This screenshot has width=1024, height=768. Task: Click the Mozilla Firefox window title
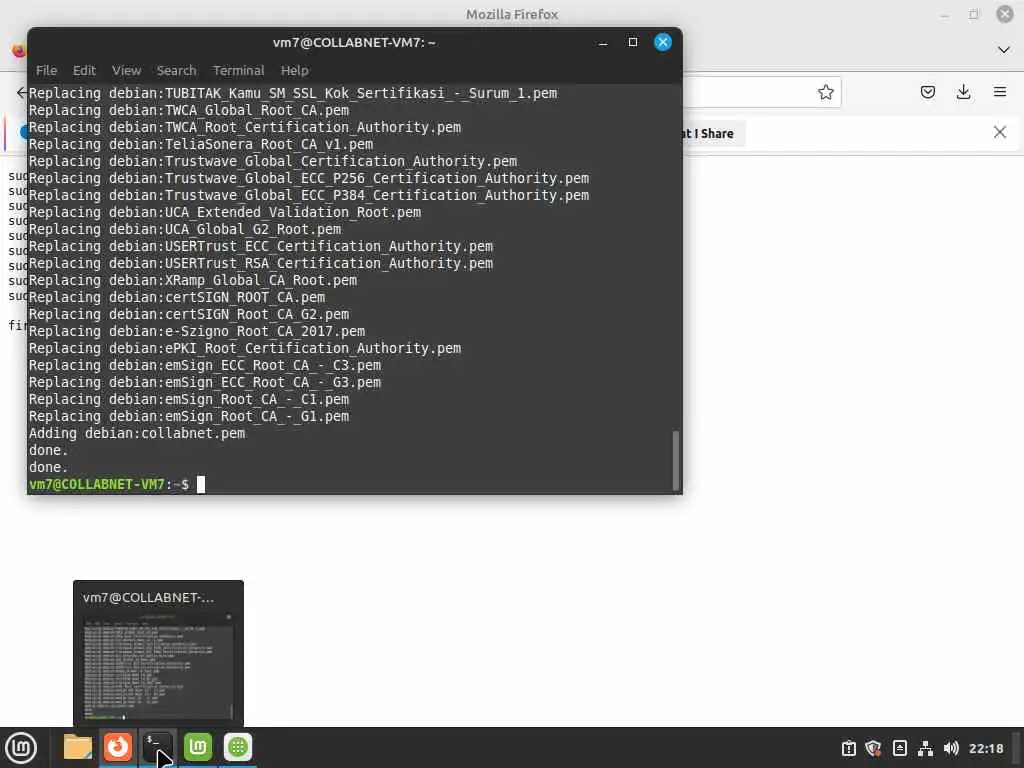[512, 14]
